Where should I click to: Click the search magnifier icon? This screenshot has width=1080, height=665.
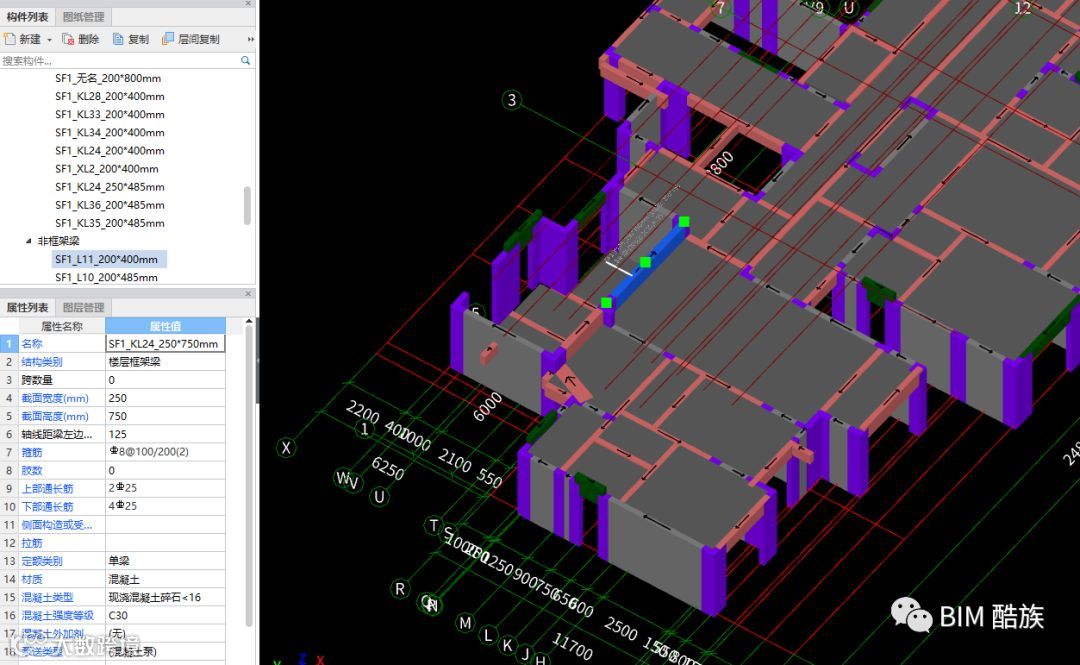pyautogui.click(x=246, y=61)
